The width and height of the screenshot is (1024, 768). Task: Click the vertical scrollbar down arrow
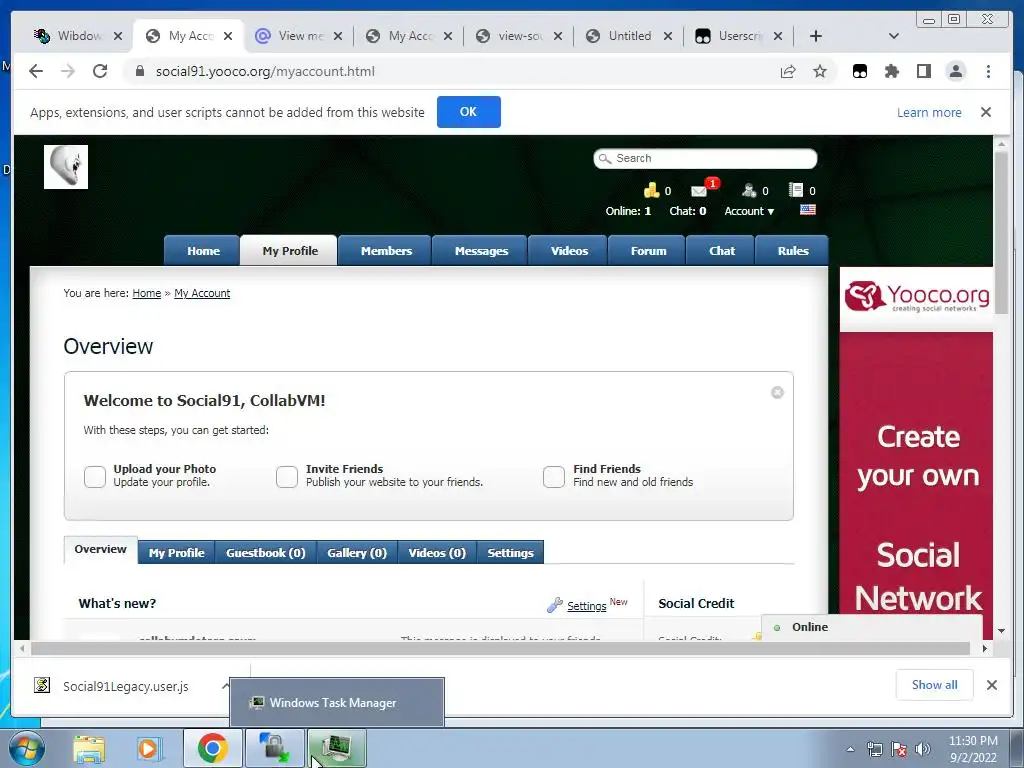click(1001, 630)
